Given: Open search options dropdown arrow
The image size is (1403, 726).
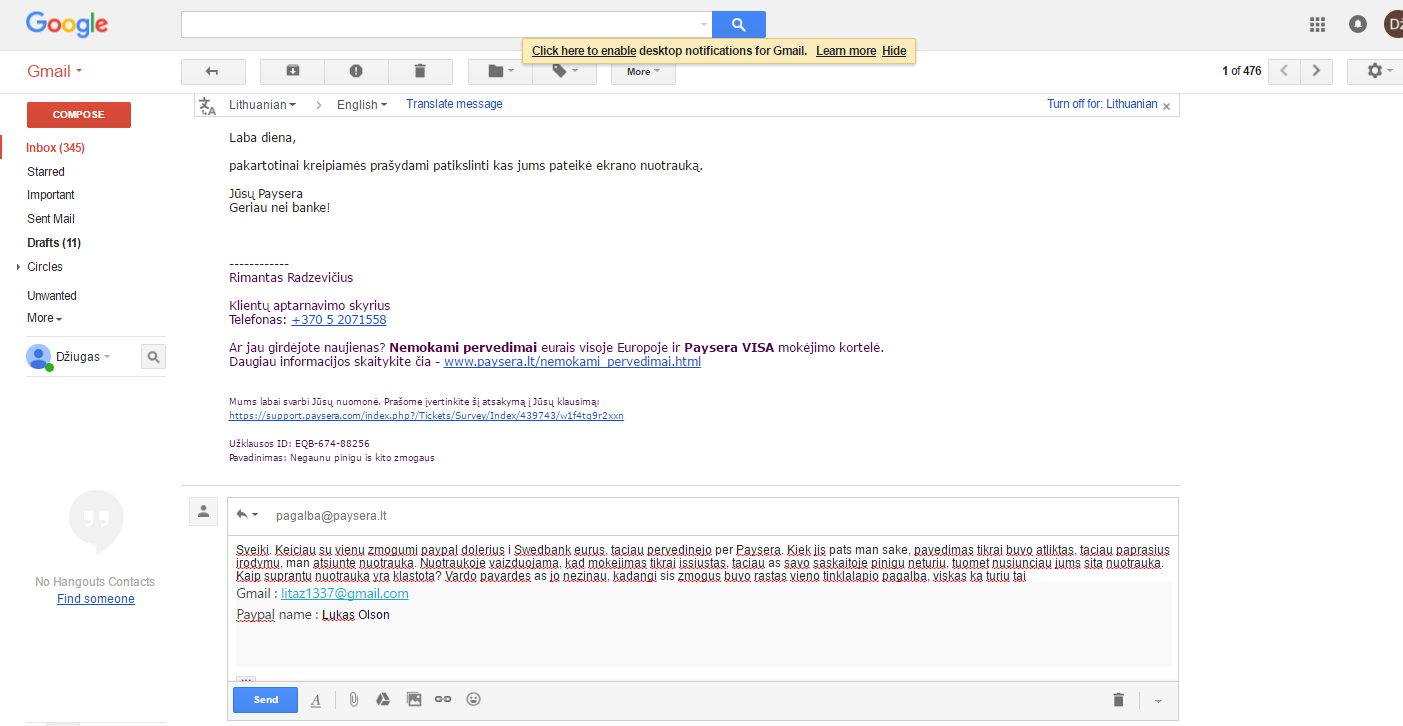Looking at the screenshot, I should [x=703, y=24].
